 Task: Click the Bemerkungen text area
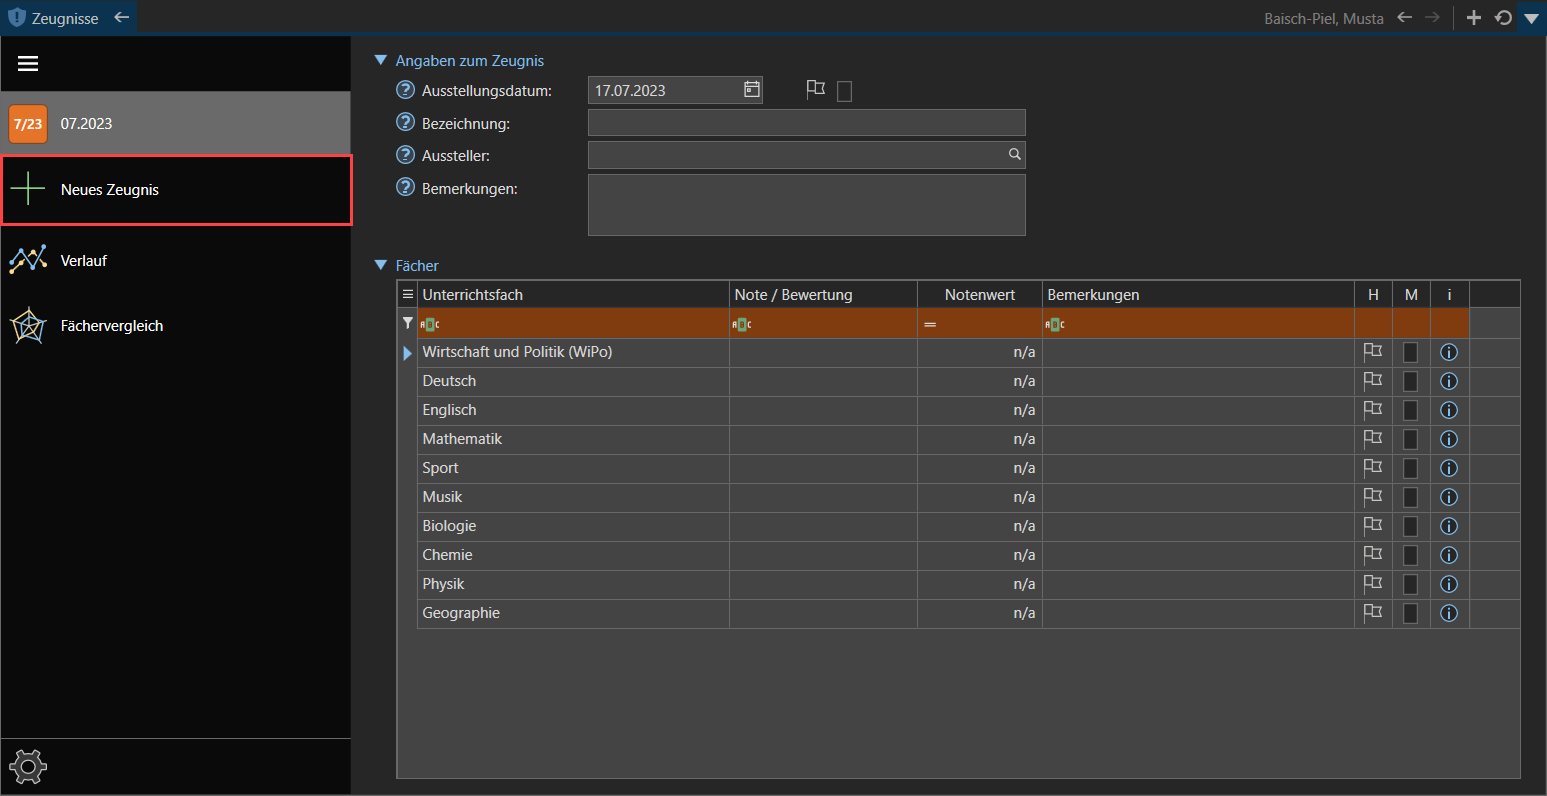point(806,205)
